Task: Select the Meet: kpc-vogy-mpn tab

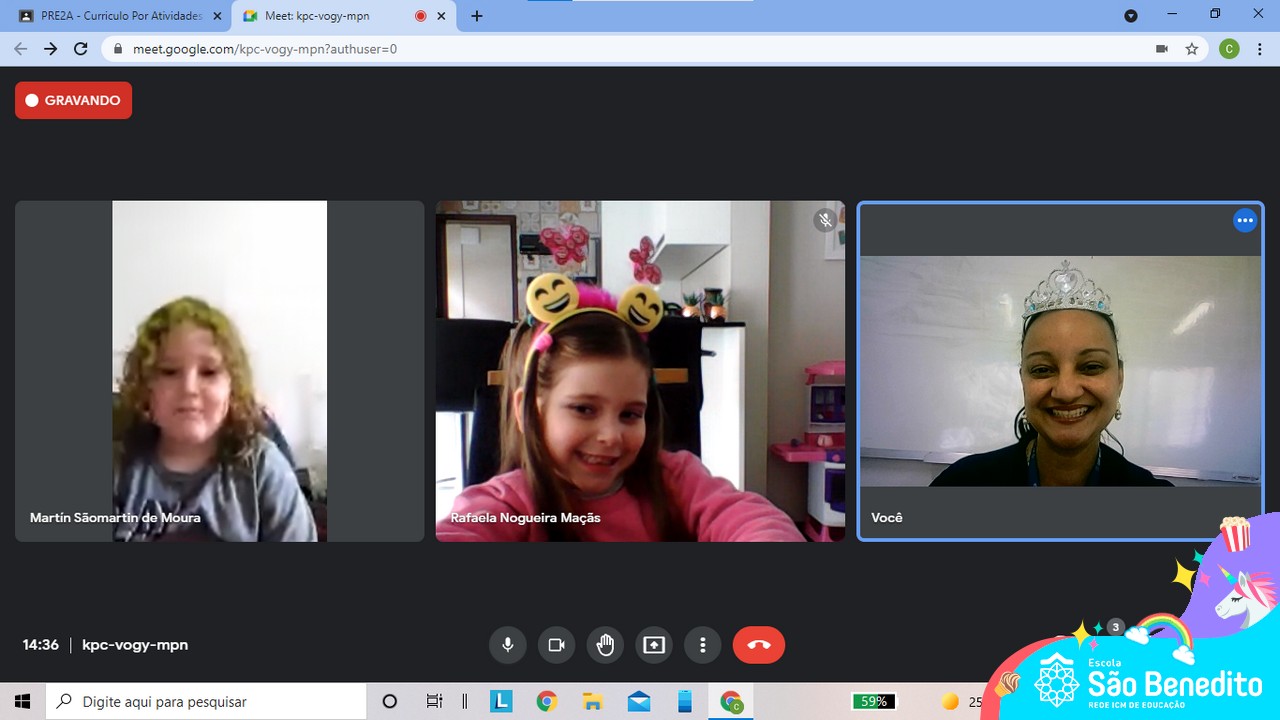Action: pyautogui.click(x=330, y=16)
